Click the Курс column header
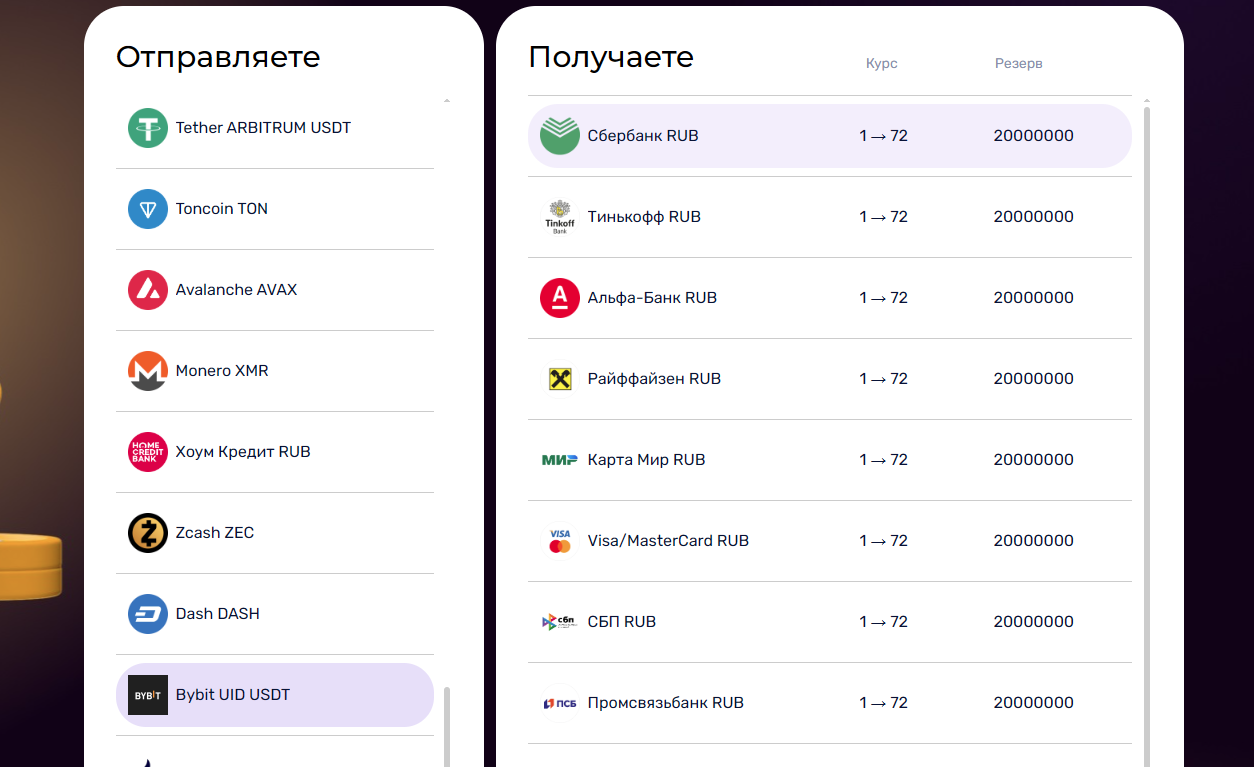 pyautogui.click(x=882, y=63)
